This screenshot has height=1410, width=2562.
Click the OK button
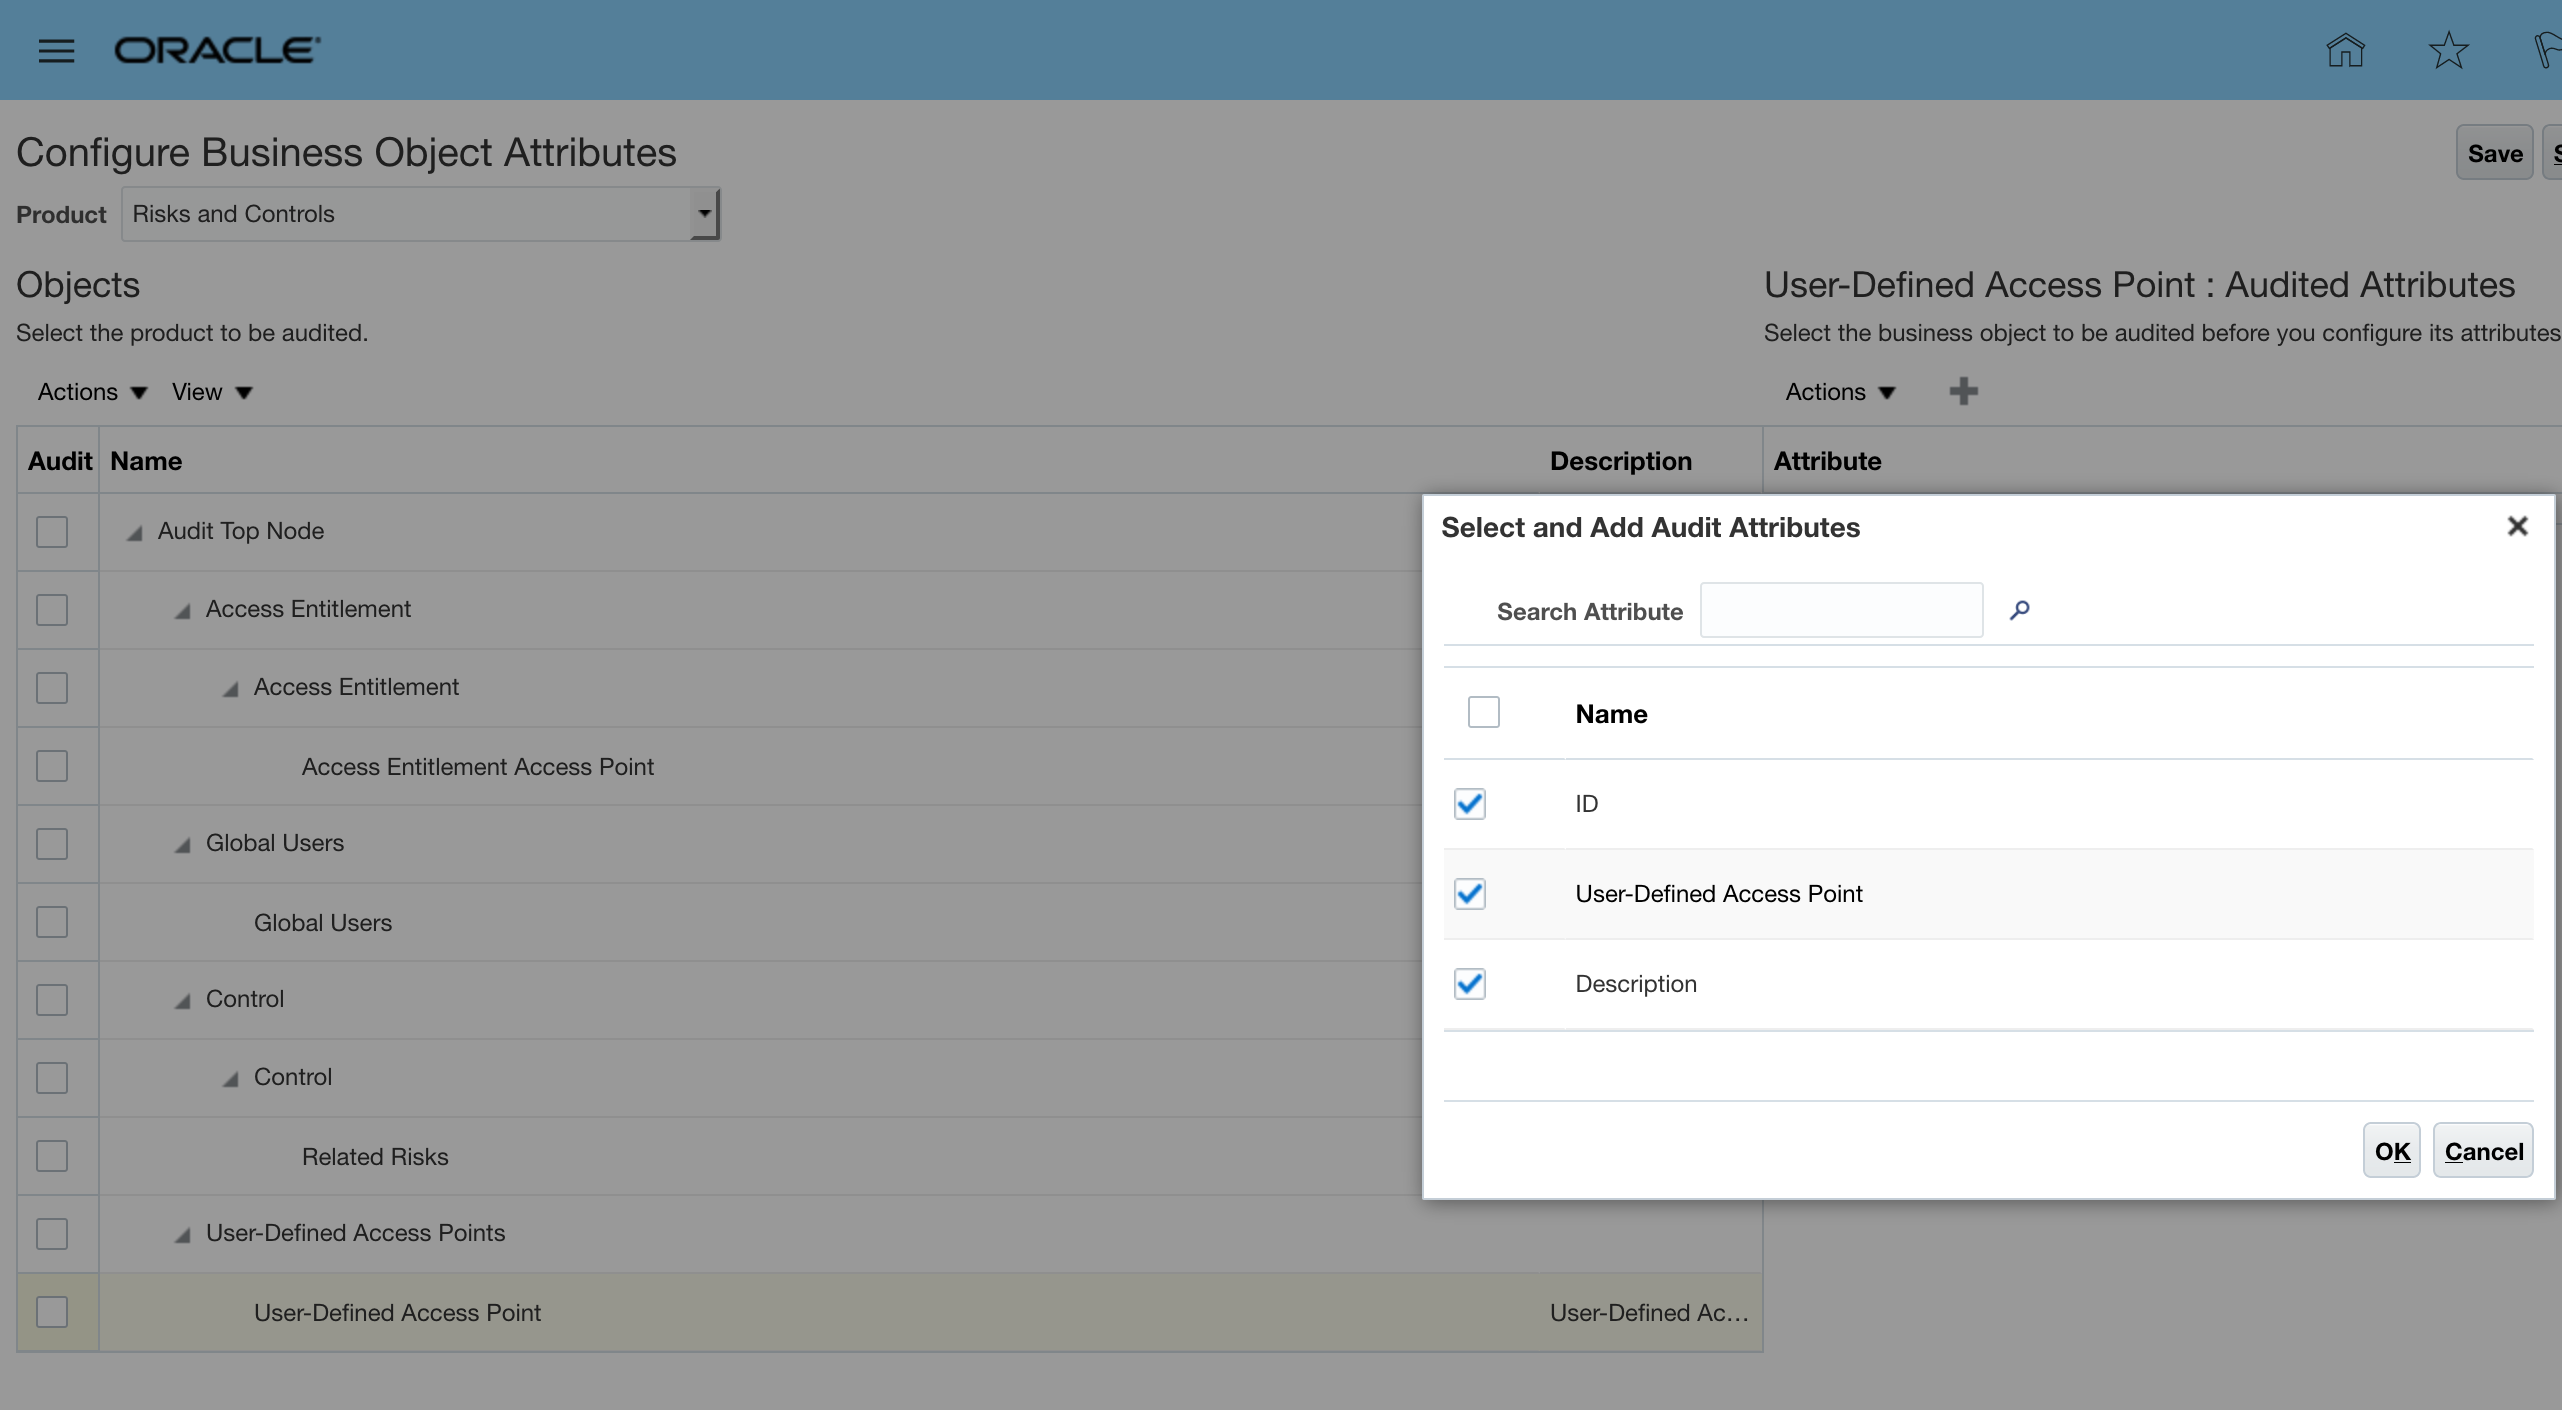[2391, 1150]
